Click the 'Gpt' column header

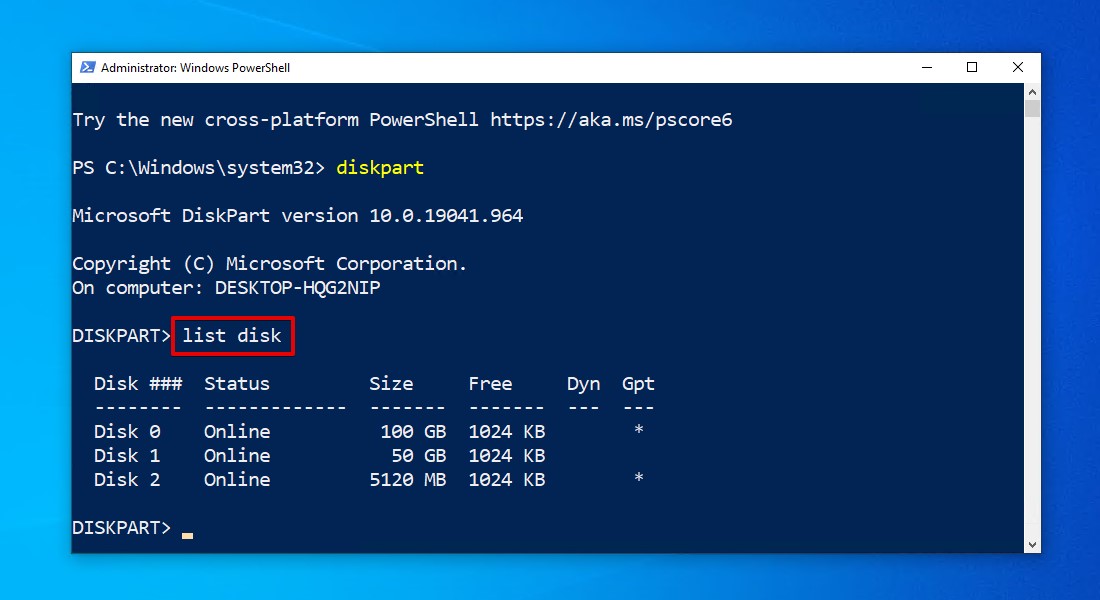tap(638, 385)
